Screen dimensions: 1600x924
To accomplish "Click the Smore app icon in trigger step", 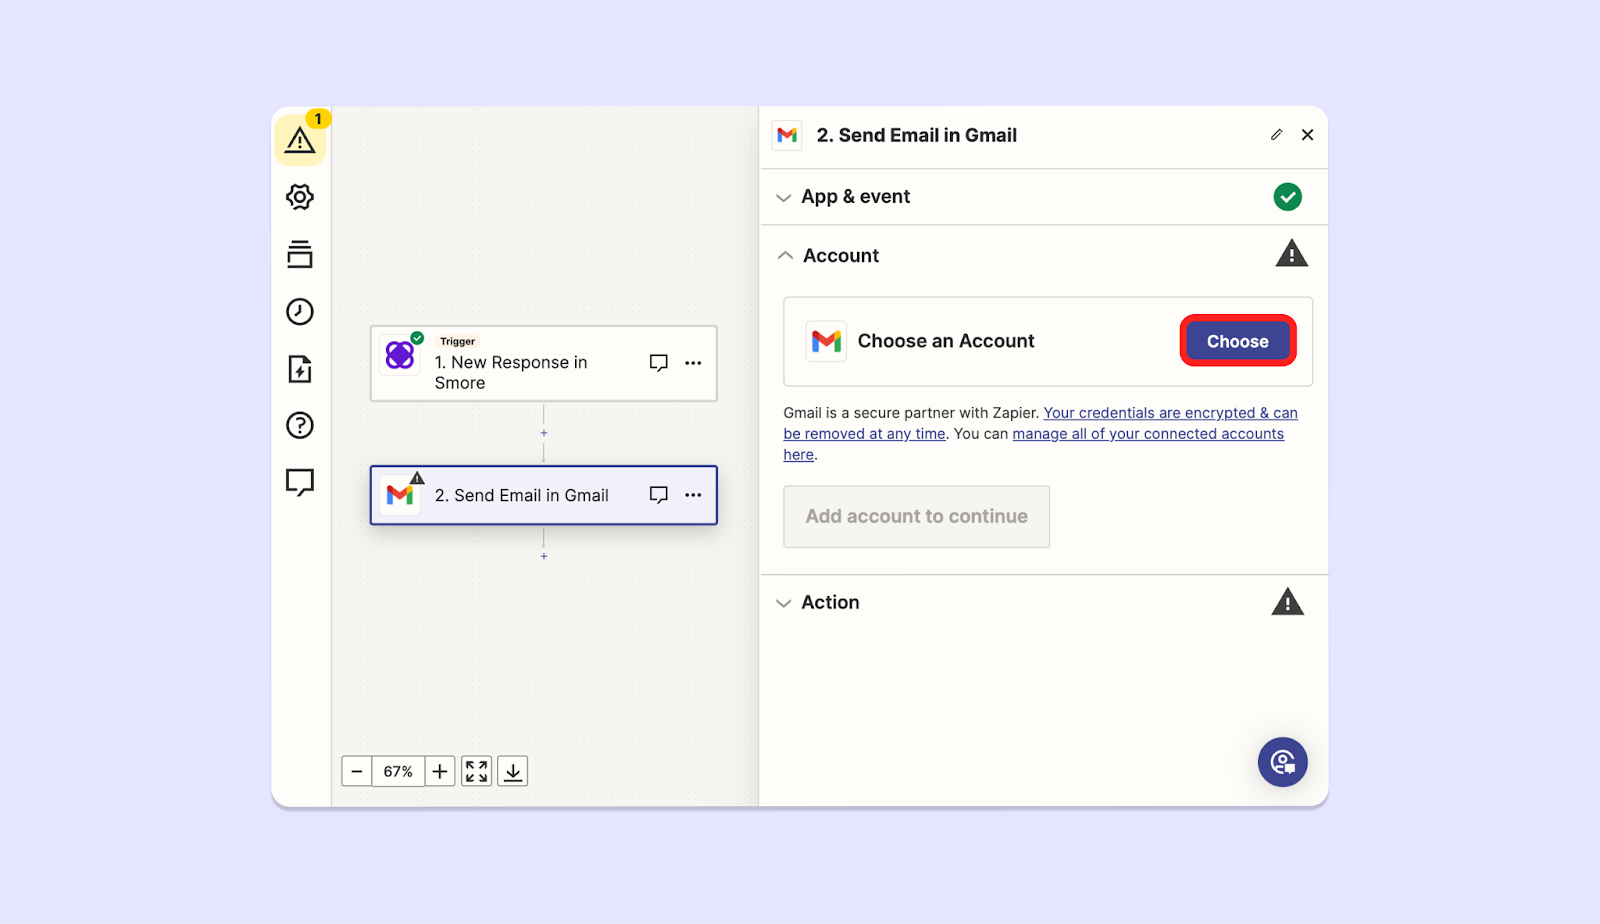I will [x=400, y=355].
